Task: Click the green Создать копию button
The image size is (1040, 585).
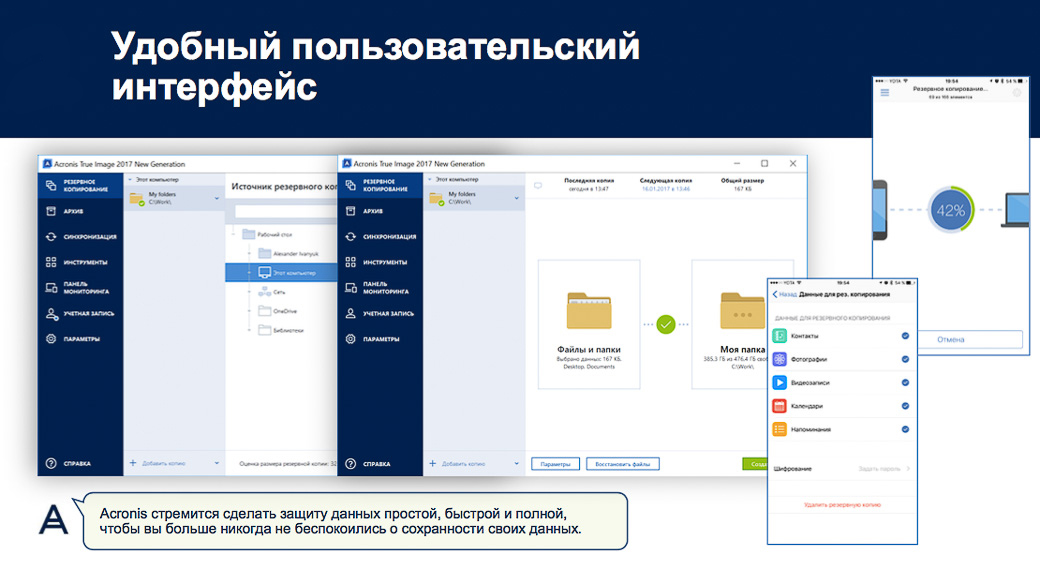Action: click(755, 464)
